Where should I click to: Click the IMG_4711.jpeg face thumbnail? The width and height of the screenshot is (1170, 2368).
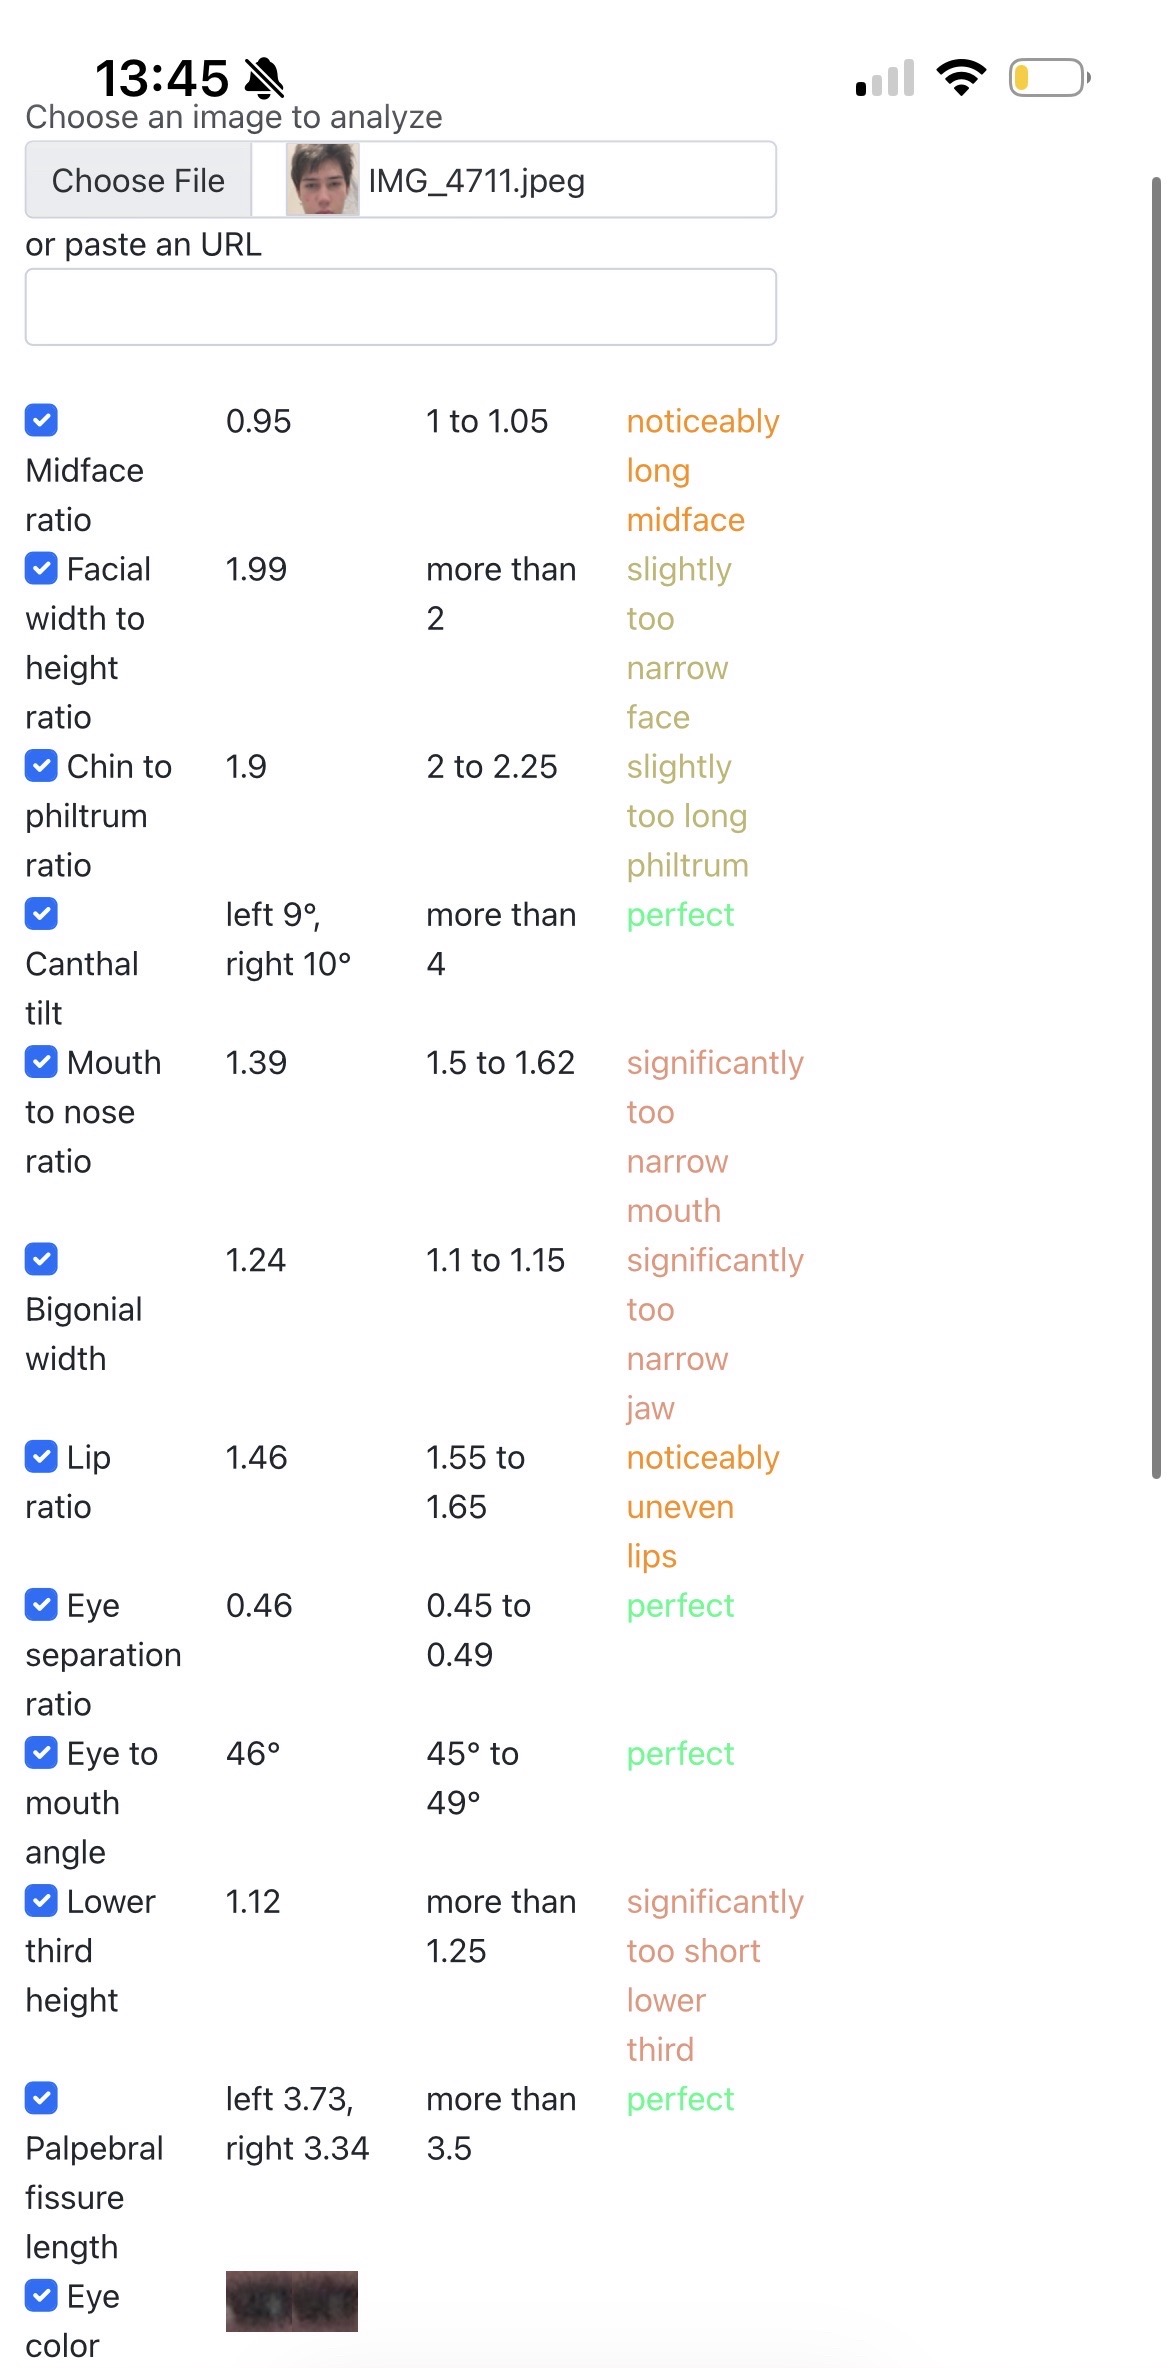(322, 180)
